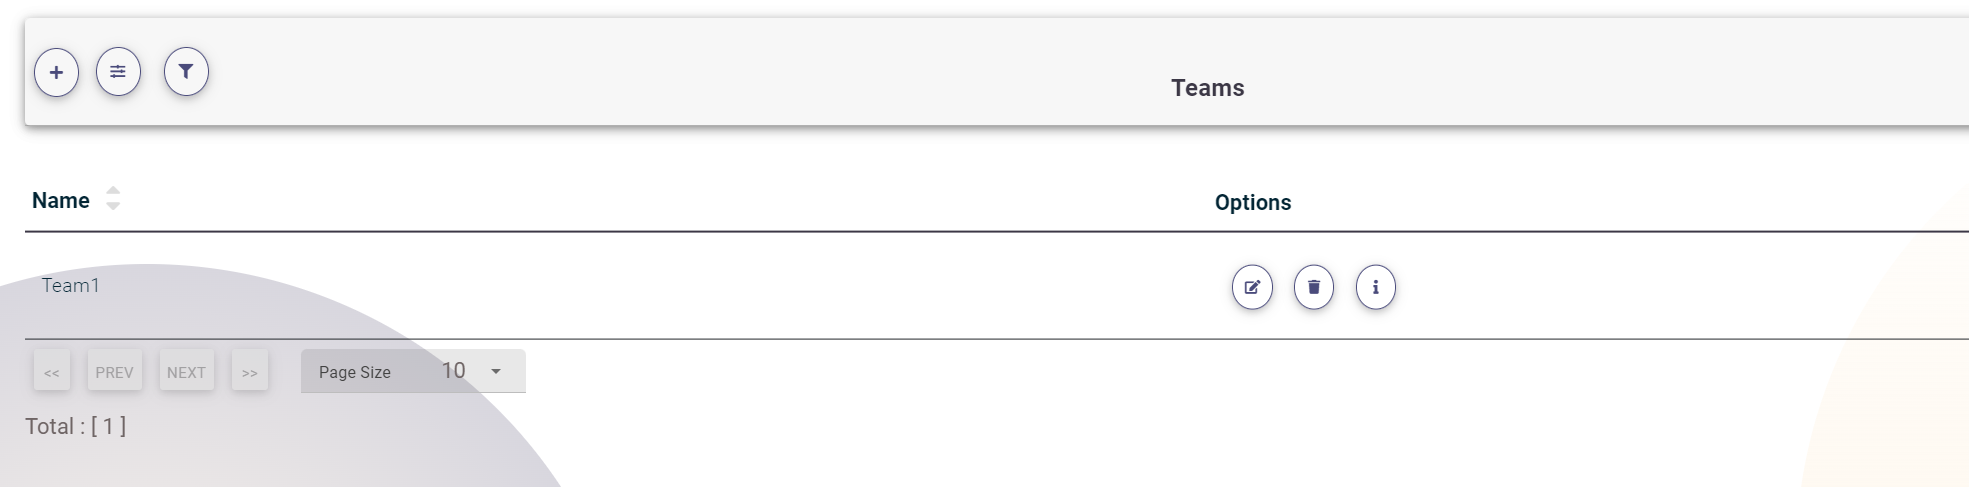Click the Options column header
Screen dimensions: 1969x487
pos(1253,202)
